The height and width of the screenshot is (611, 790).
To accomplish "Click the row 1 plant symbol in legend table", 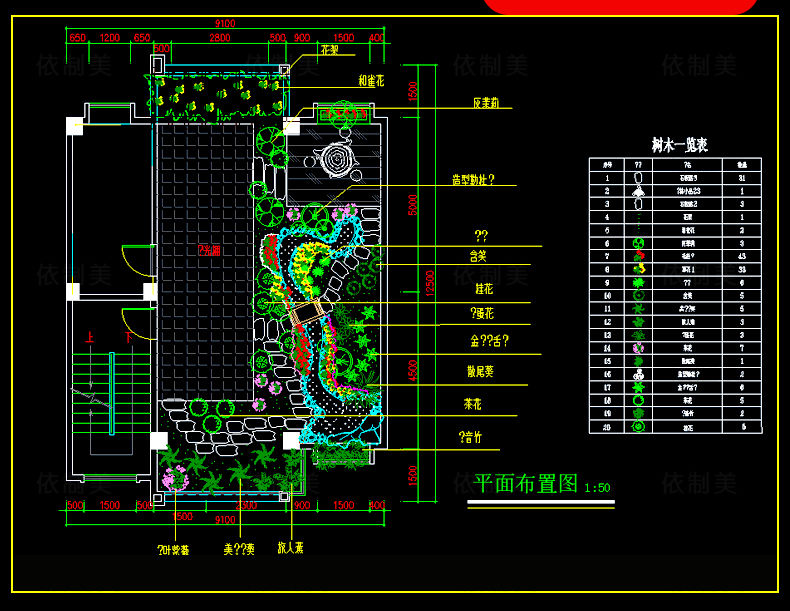I will coord(638,177).
